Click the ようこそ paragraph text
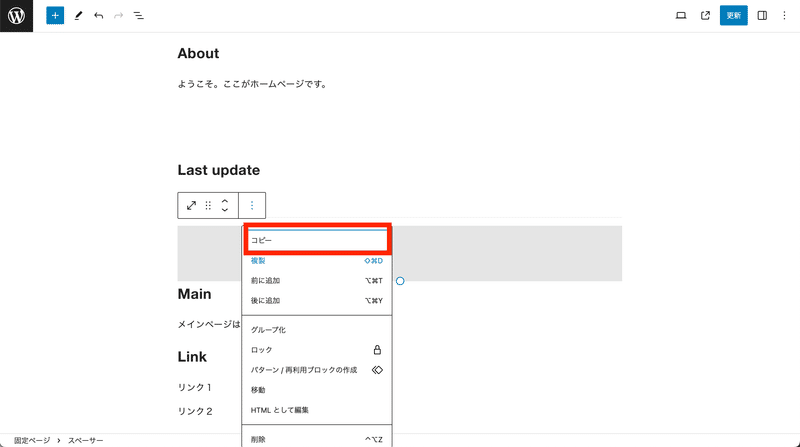800x447 pixels. point(252,84)
